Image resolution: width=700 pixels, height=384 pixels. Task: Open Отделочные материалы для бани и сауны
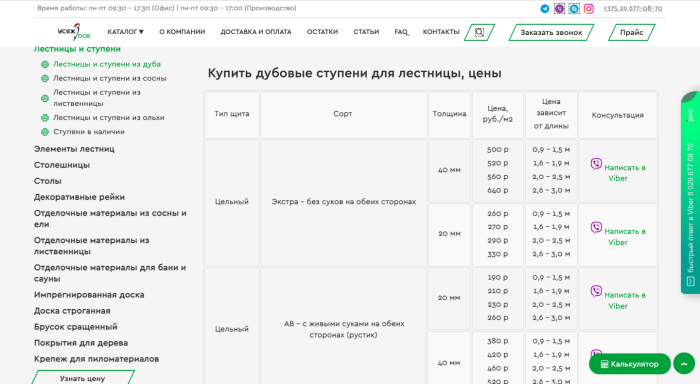(x=110, y=273)
